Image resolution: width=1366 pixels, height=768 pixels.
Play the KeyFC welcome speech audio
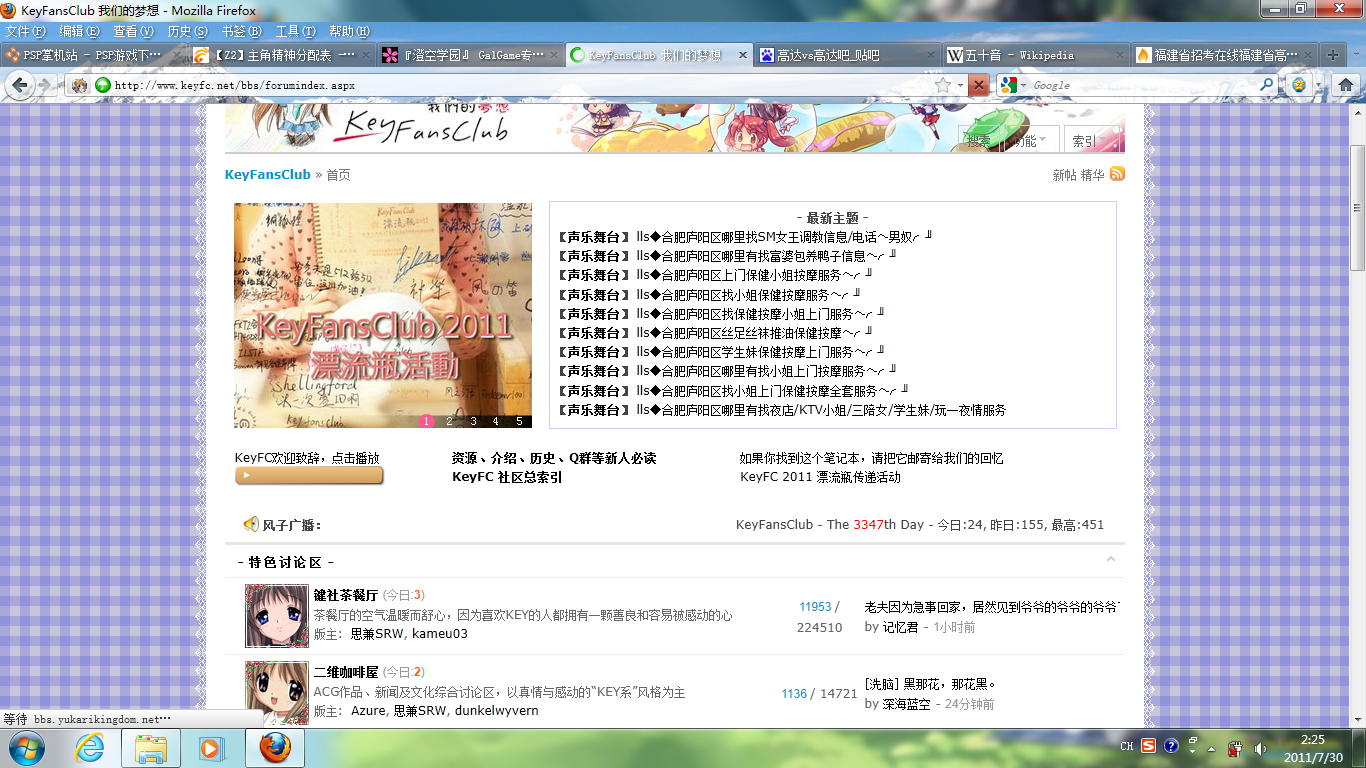tap(309, 476)
